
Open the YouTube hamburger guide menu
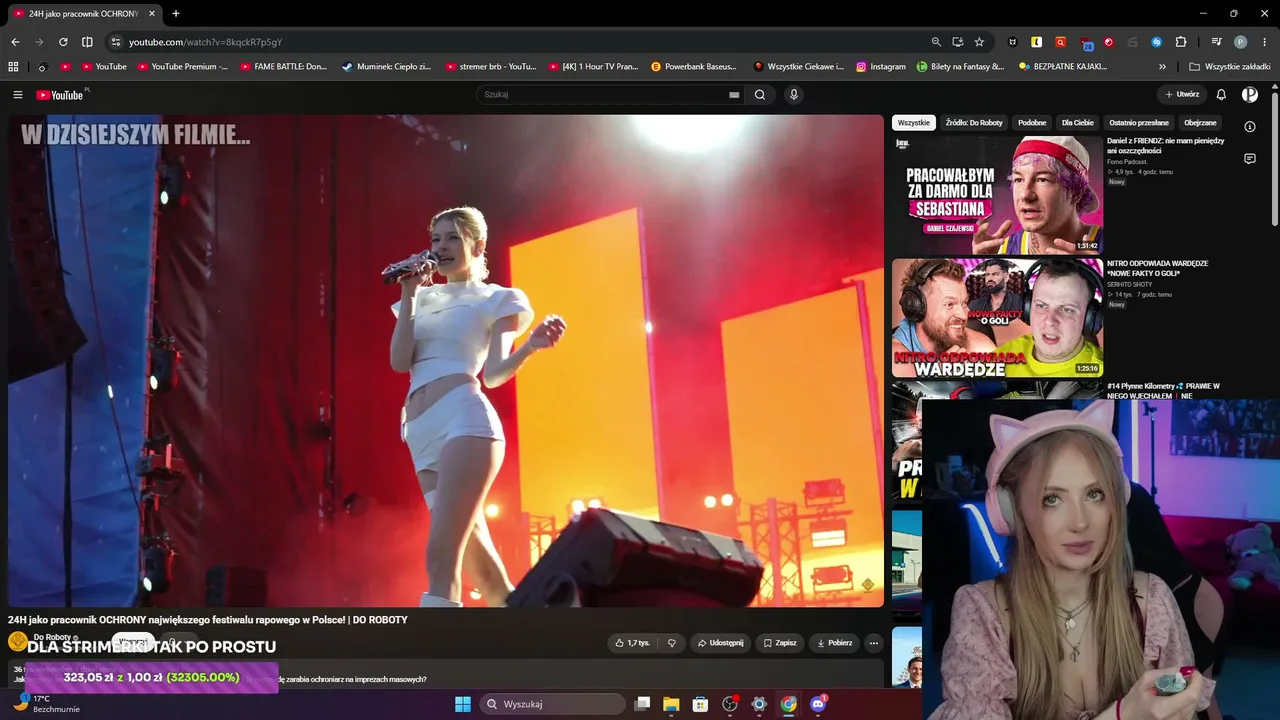click(18, 95)
